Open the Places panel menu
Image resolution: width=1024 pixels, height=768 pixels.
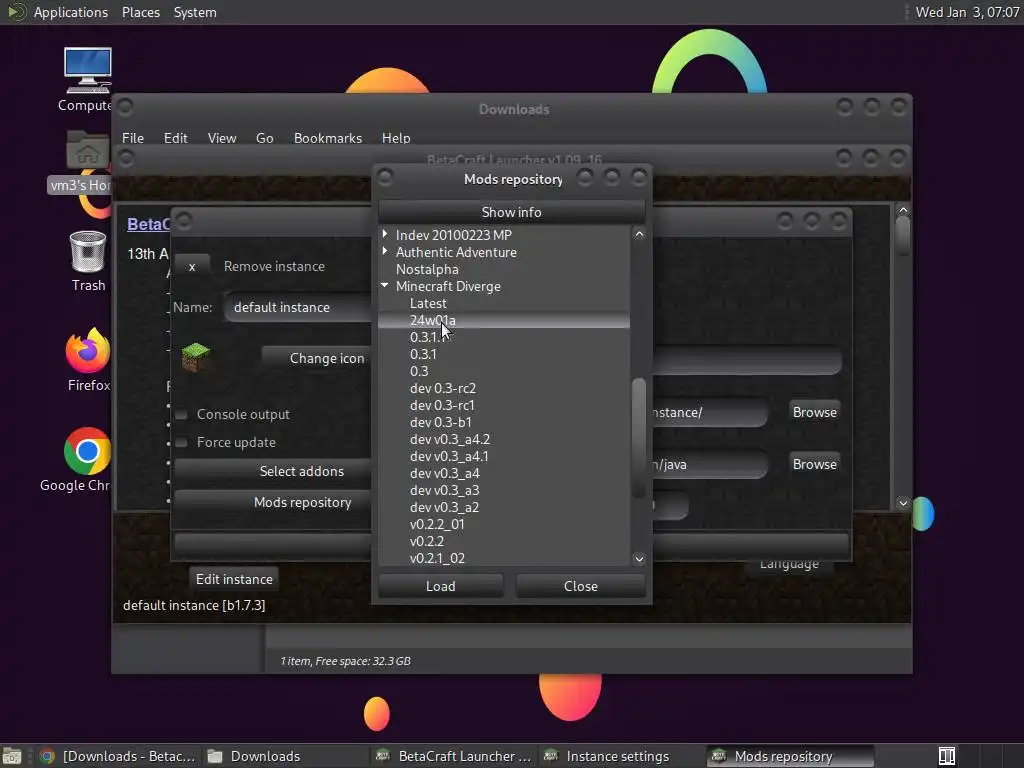tap(141, 12)
